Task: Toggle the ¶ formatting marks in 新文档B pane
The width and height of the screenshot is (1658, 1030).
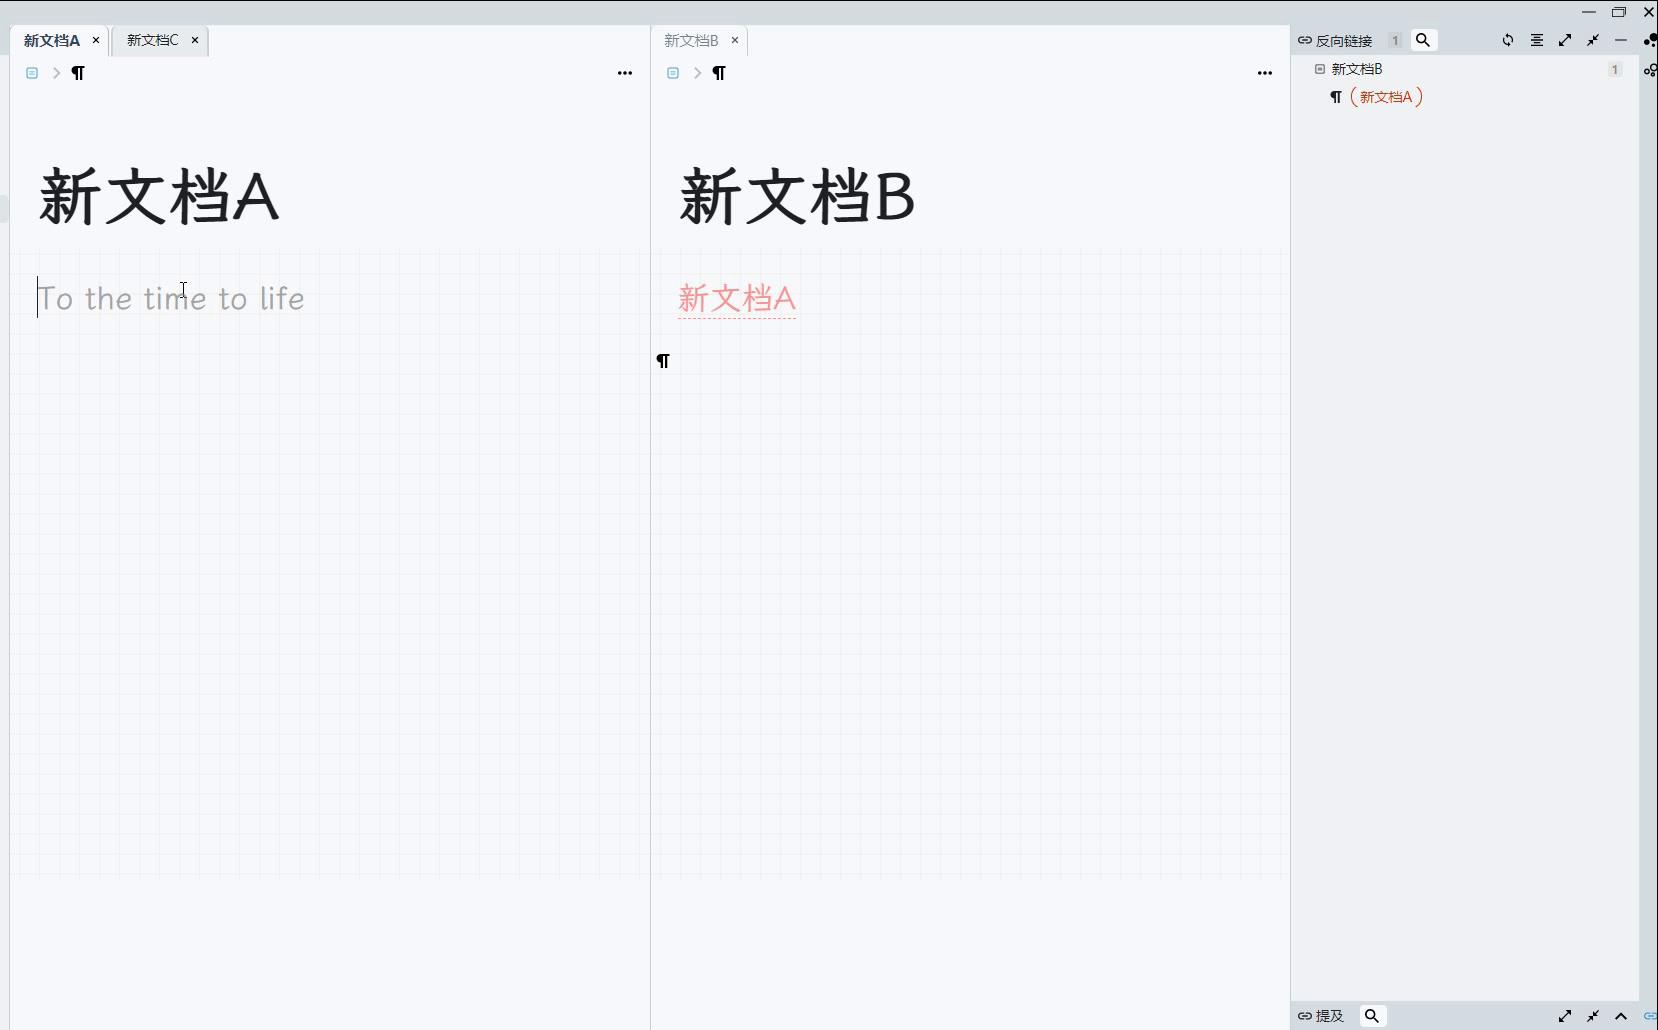Action: tap(721, 73)
